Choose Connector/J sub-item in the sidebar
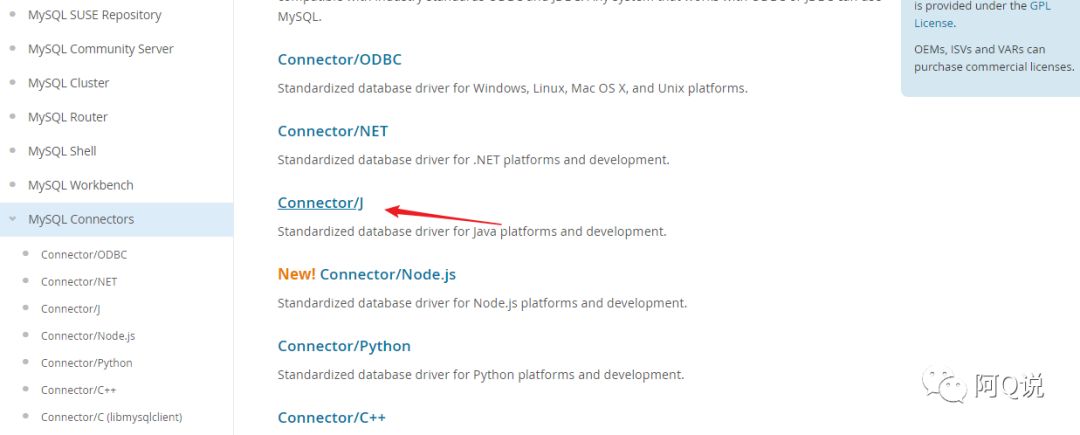 70,309
